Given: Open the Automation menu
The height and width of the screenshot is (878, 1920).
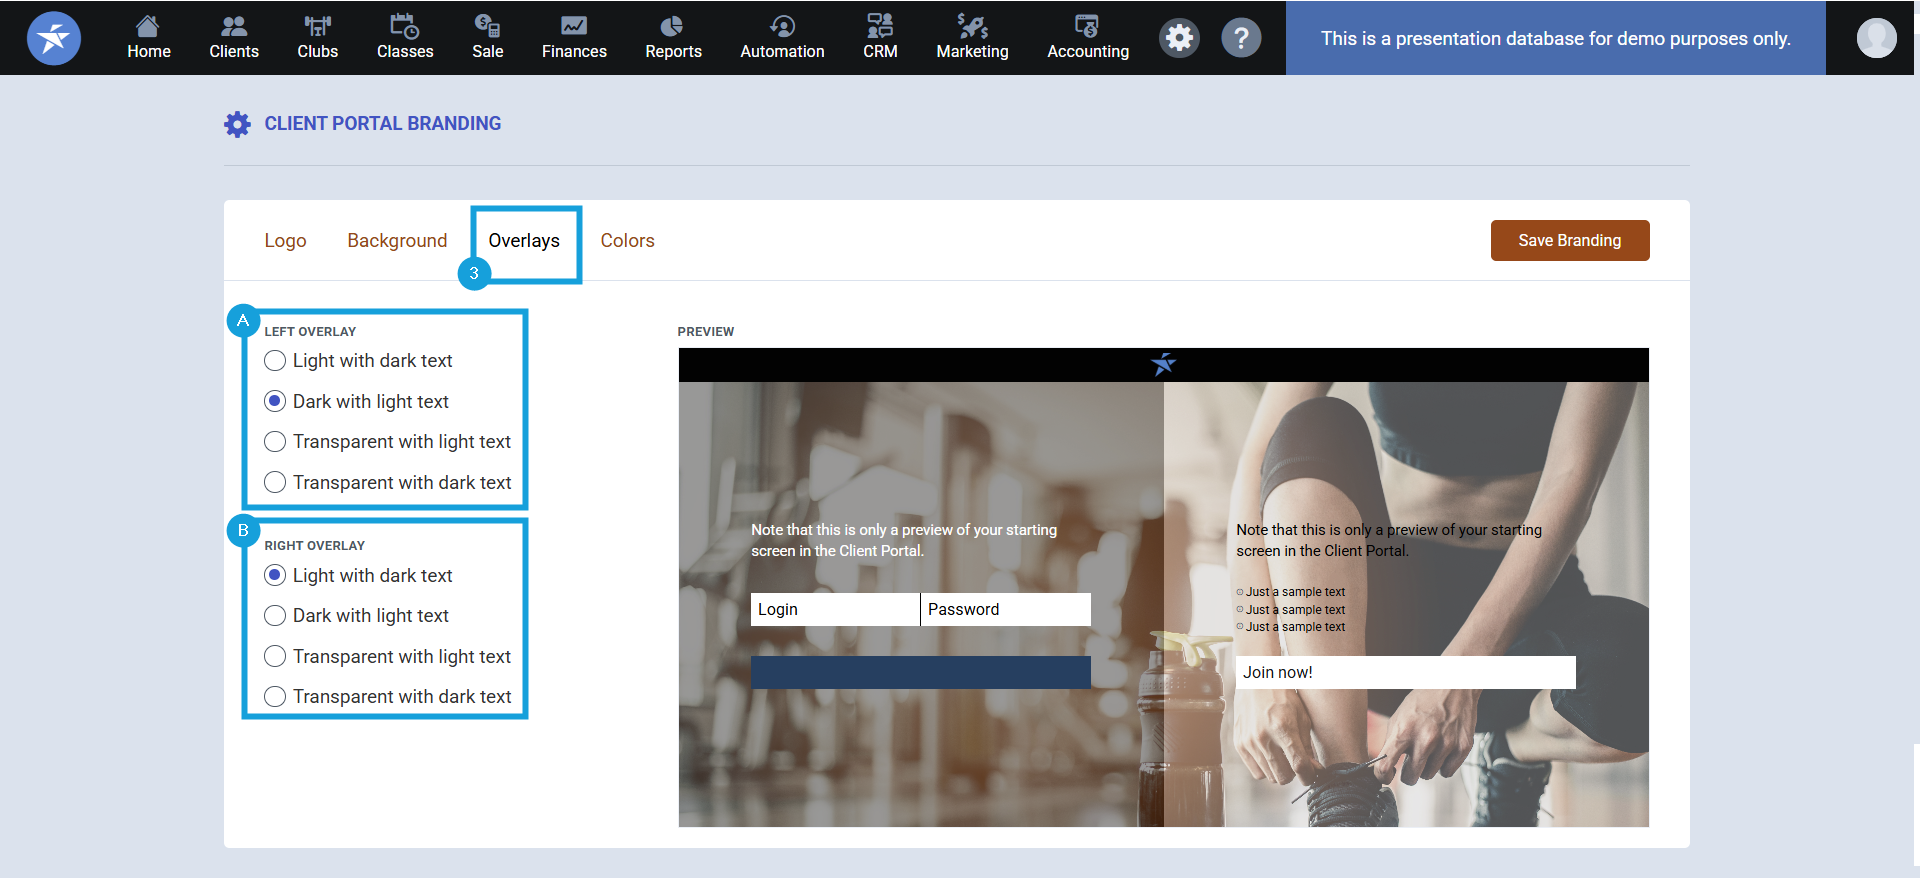Looking at the screenshot, I should click(782, 38).
